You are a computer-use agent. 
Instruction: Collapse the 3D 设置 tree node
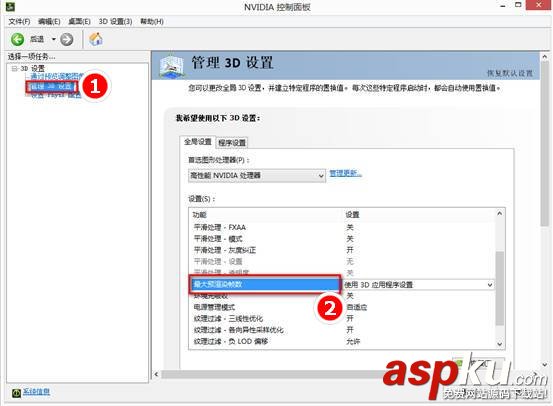click(14, 68)
